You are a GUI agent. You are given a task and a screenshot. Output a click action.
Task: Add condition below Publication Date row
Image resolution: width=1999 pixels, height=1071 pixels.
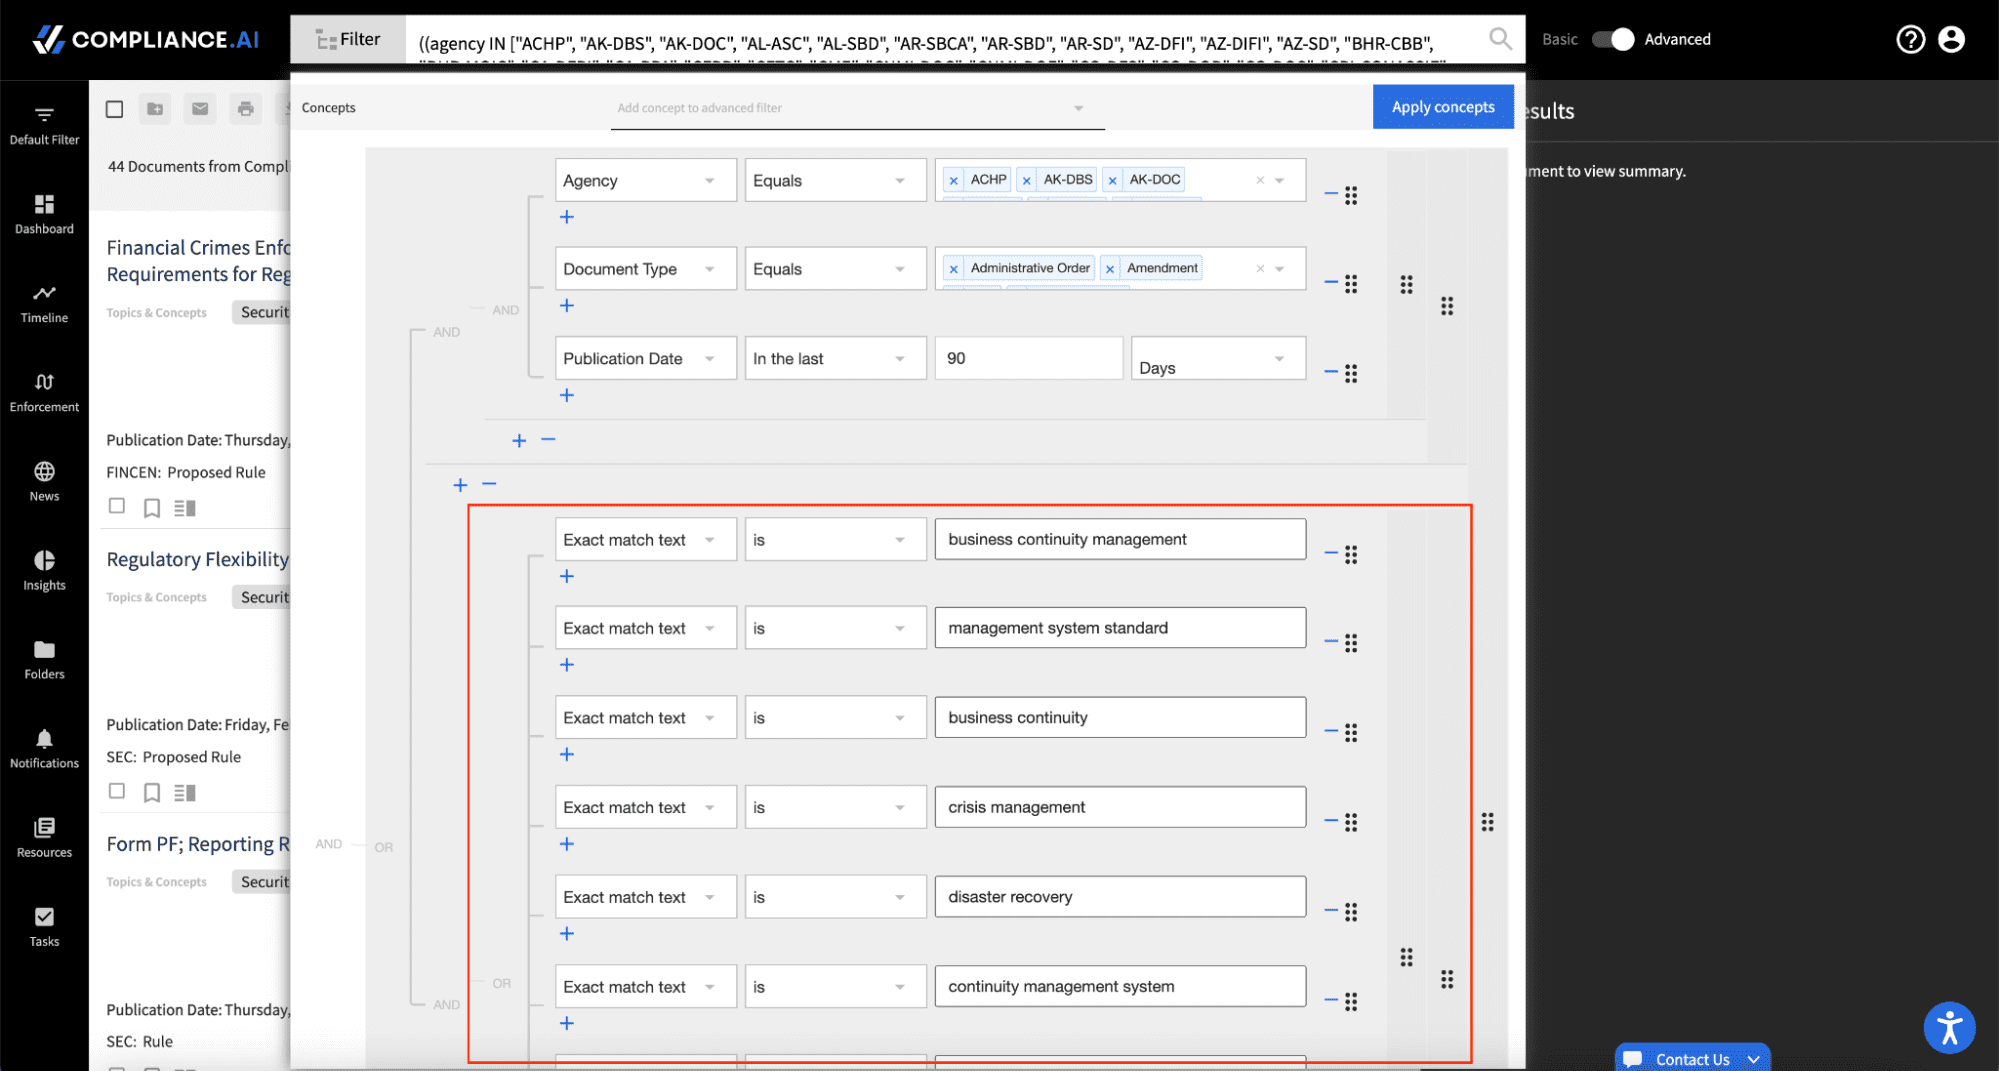coord(567,395)
